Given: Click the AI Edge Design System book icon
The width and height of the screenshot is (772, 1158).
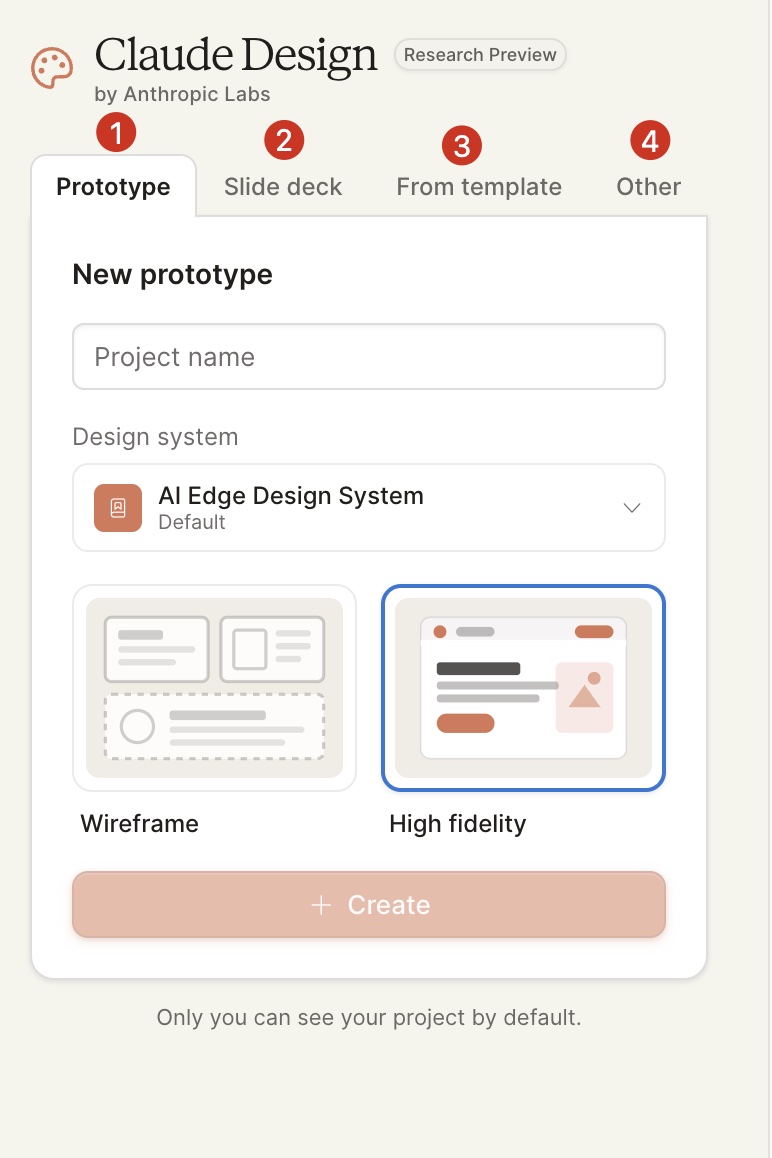Looking at the screenshot, I should 117,508.
